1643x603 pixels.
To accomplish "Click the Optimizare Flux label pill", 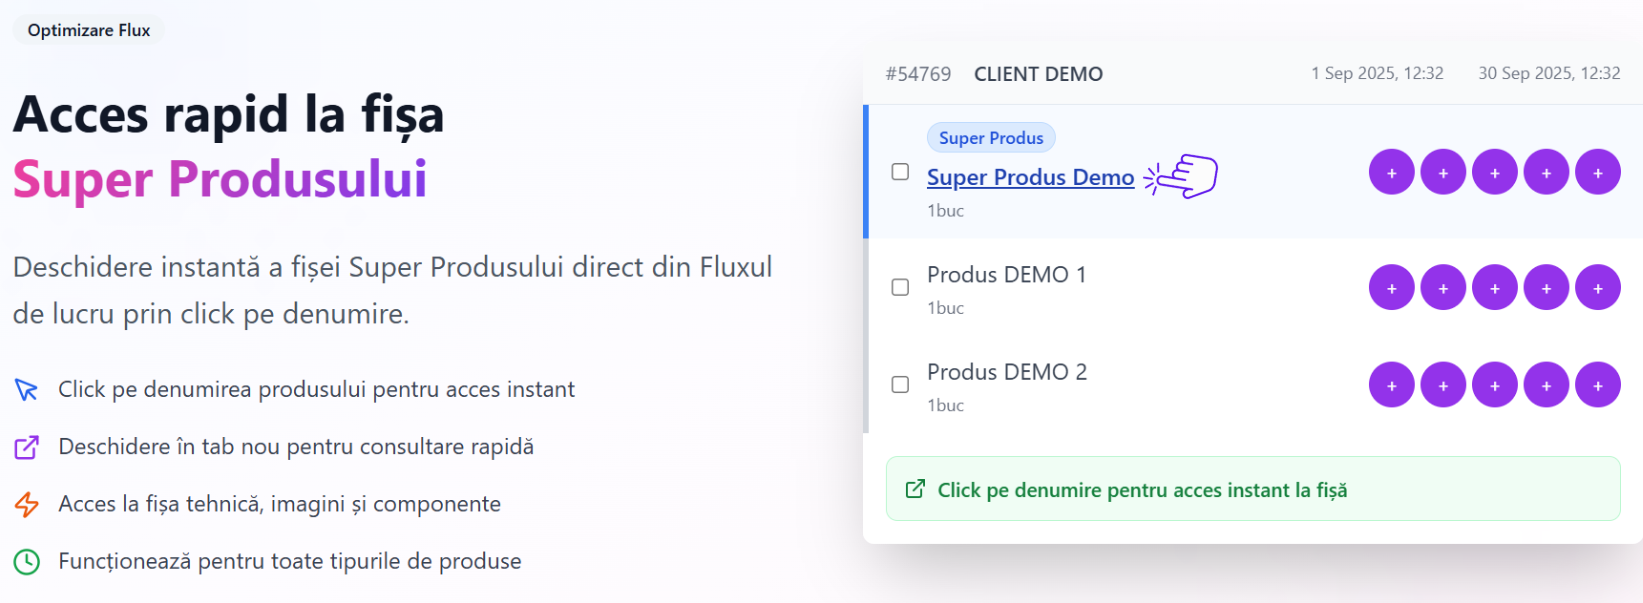I will pyautogui.click(x=89, y=30).
